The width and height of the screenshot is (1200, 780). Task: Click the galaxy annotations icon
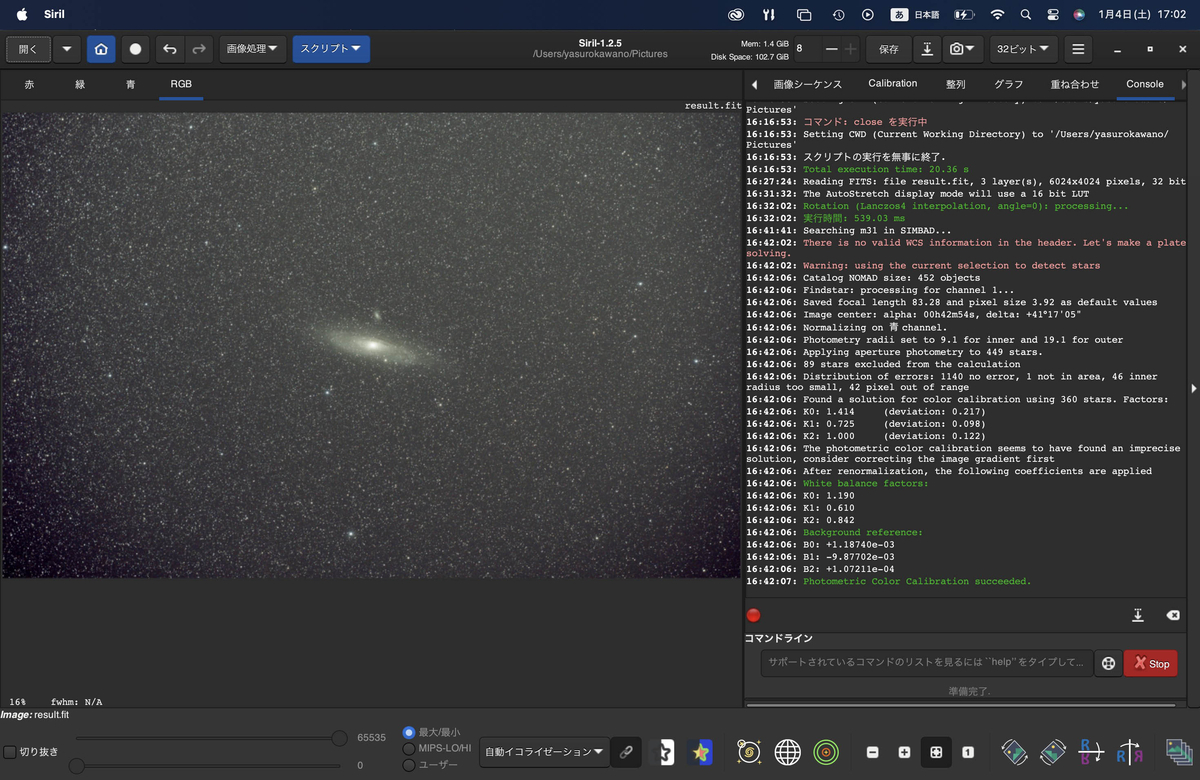[x=750, y=752]
